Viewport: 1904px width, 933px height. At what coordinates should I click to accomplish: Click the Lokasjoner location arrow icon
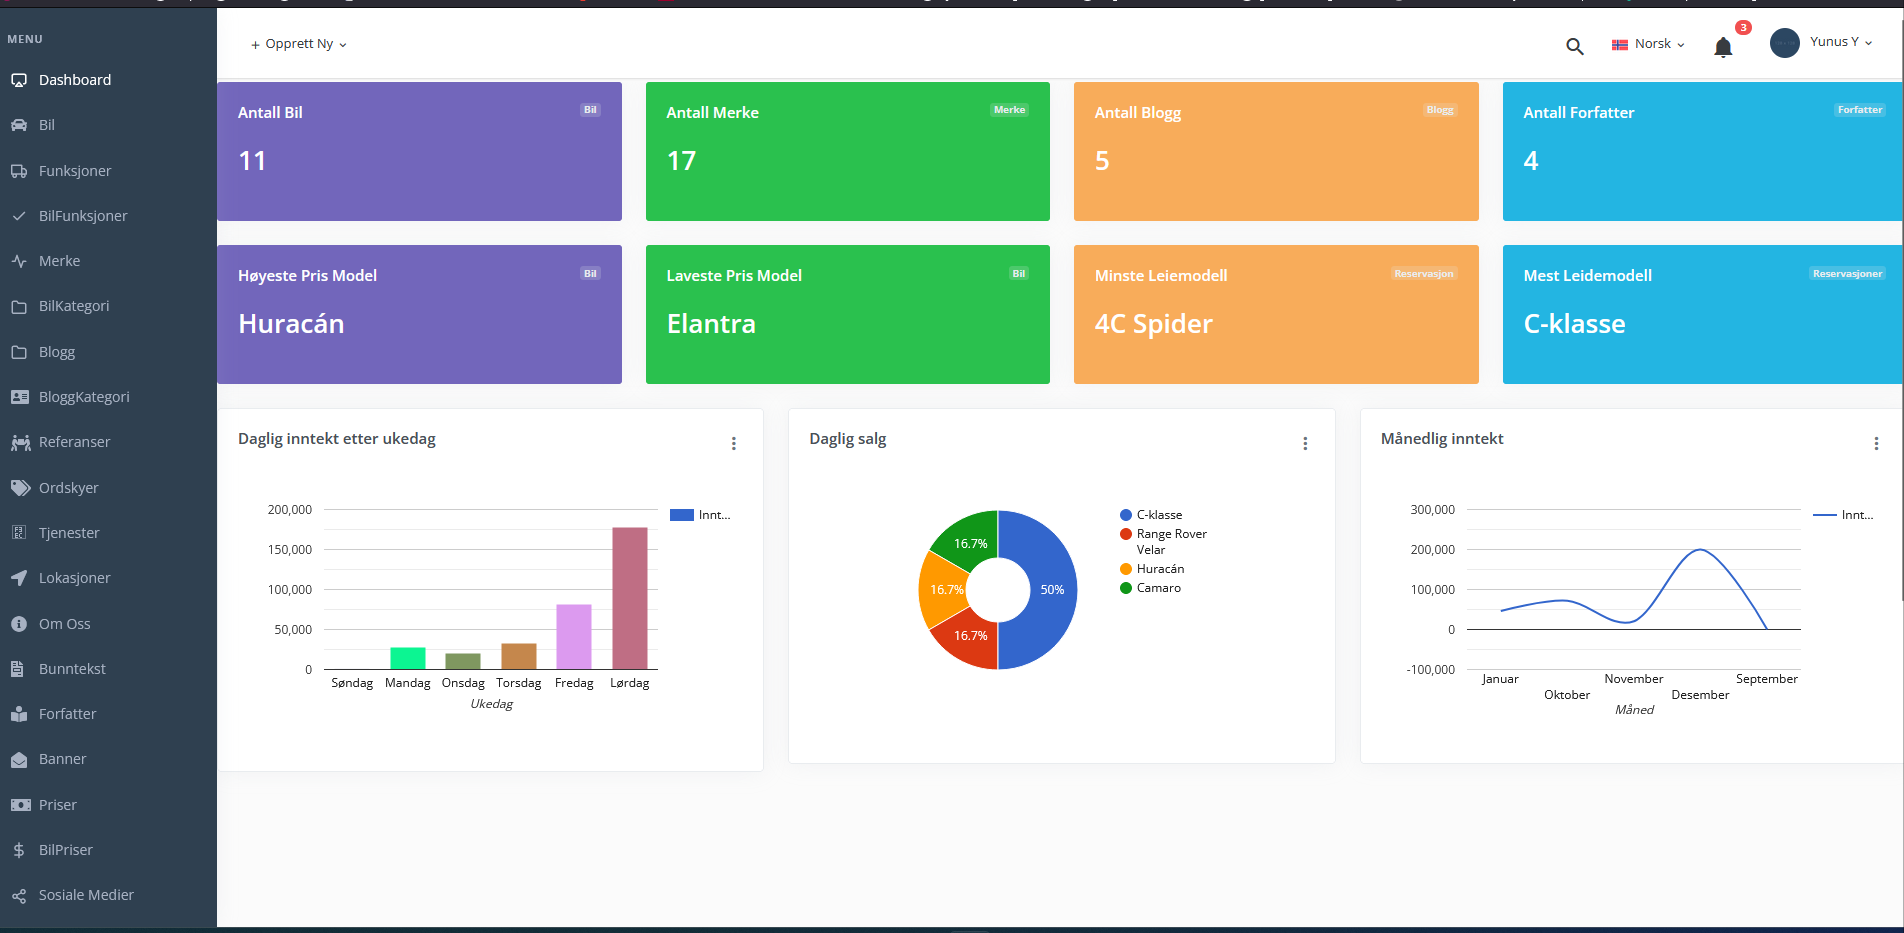click(19, 578)
